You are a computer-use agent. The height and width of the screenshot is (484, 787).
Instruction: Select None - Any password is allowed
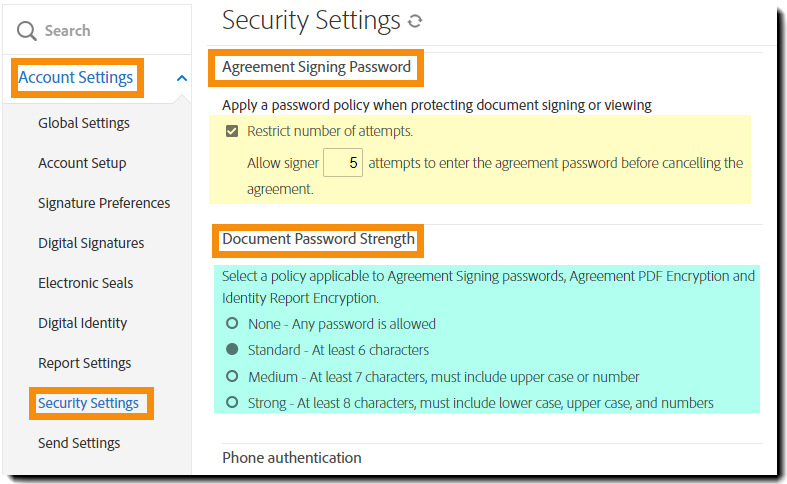(x=232, y=324)
